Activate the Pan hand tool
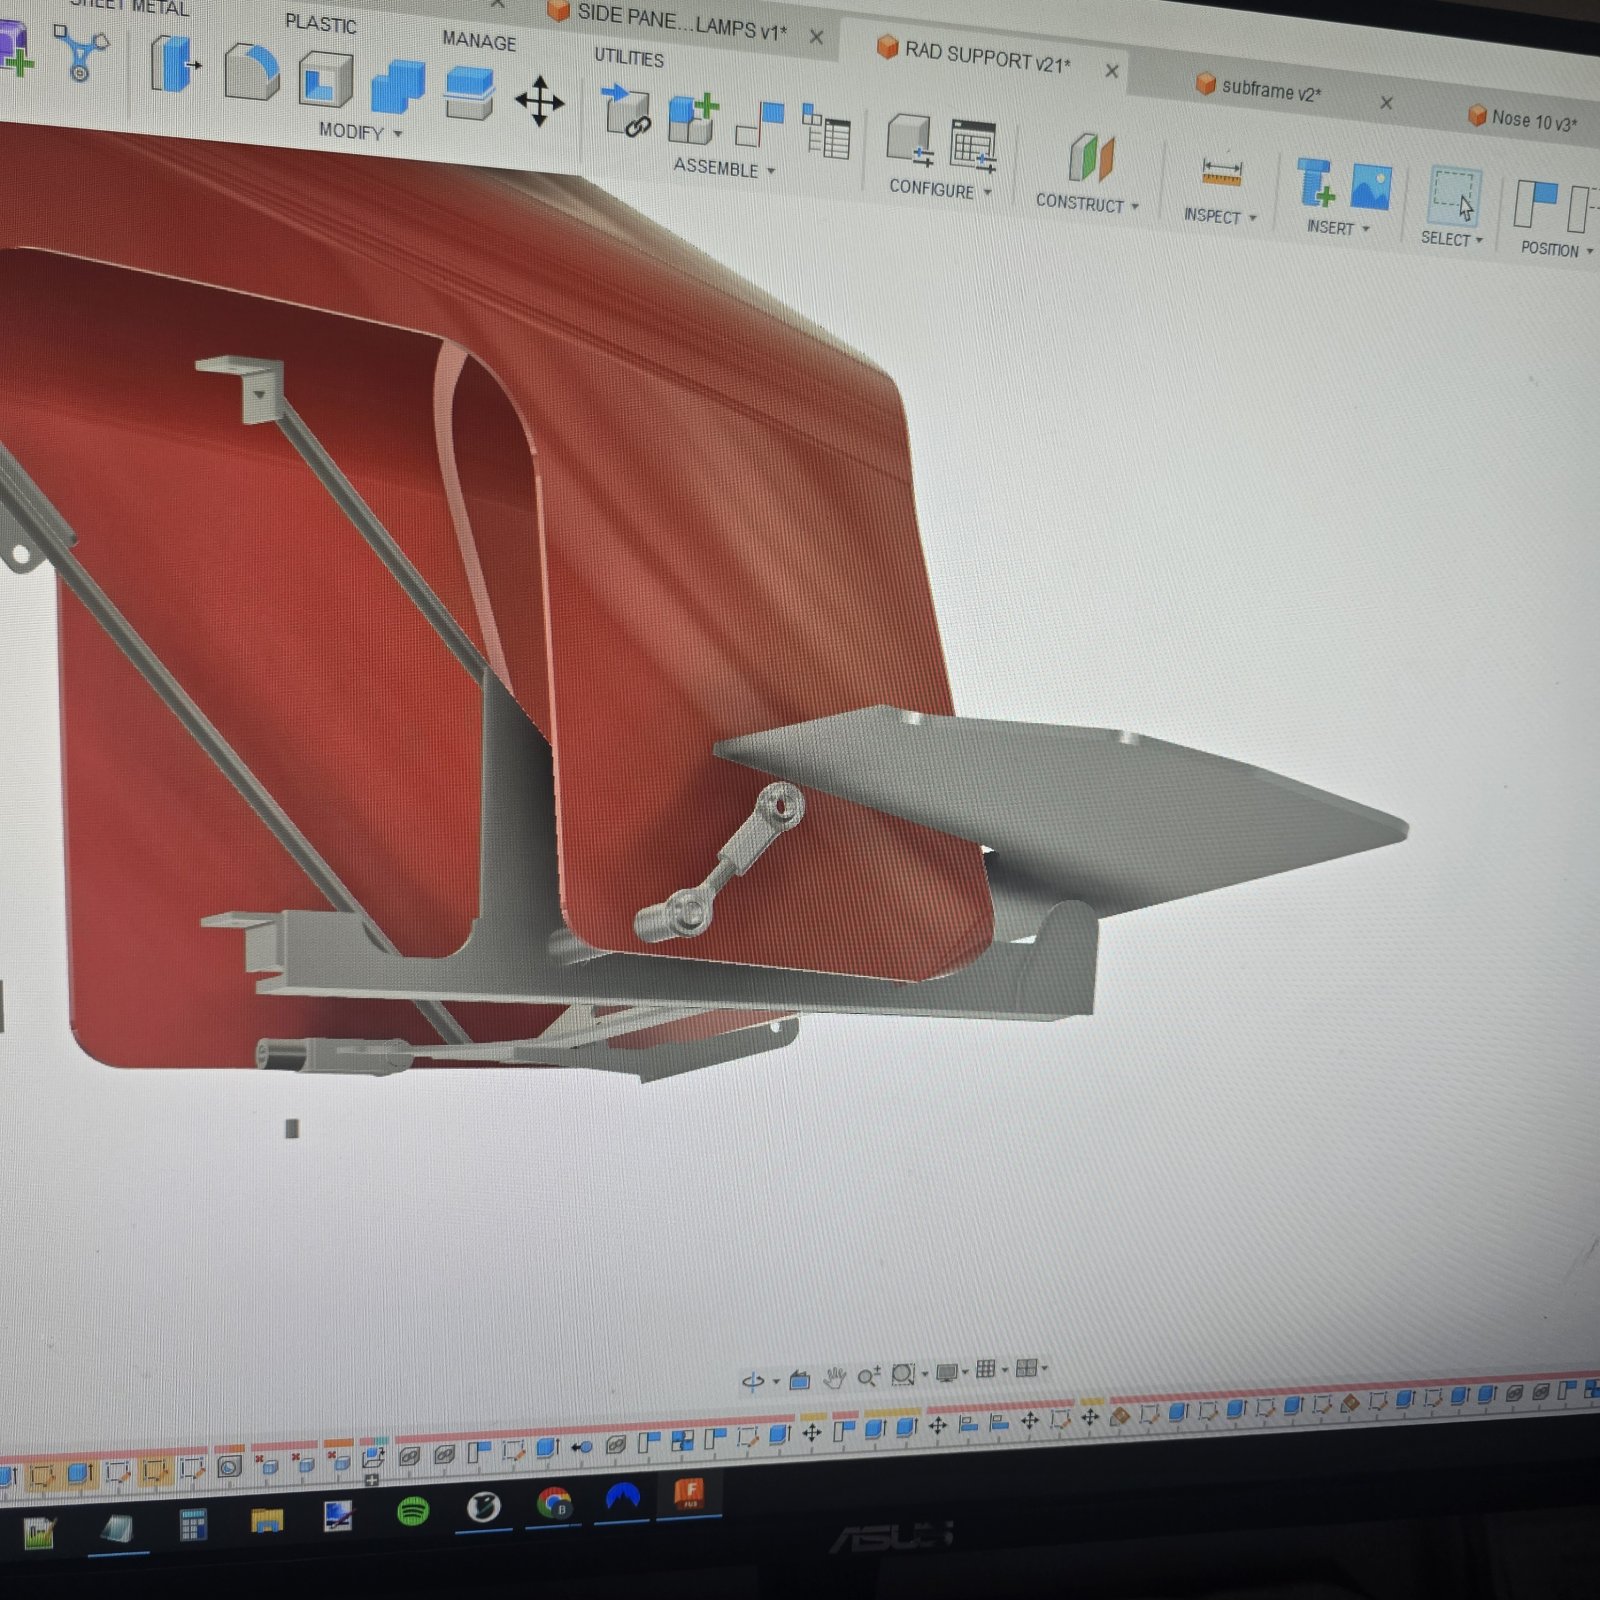Screen dimensions: 1600x1600 (834, 1379)
